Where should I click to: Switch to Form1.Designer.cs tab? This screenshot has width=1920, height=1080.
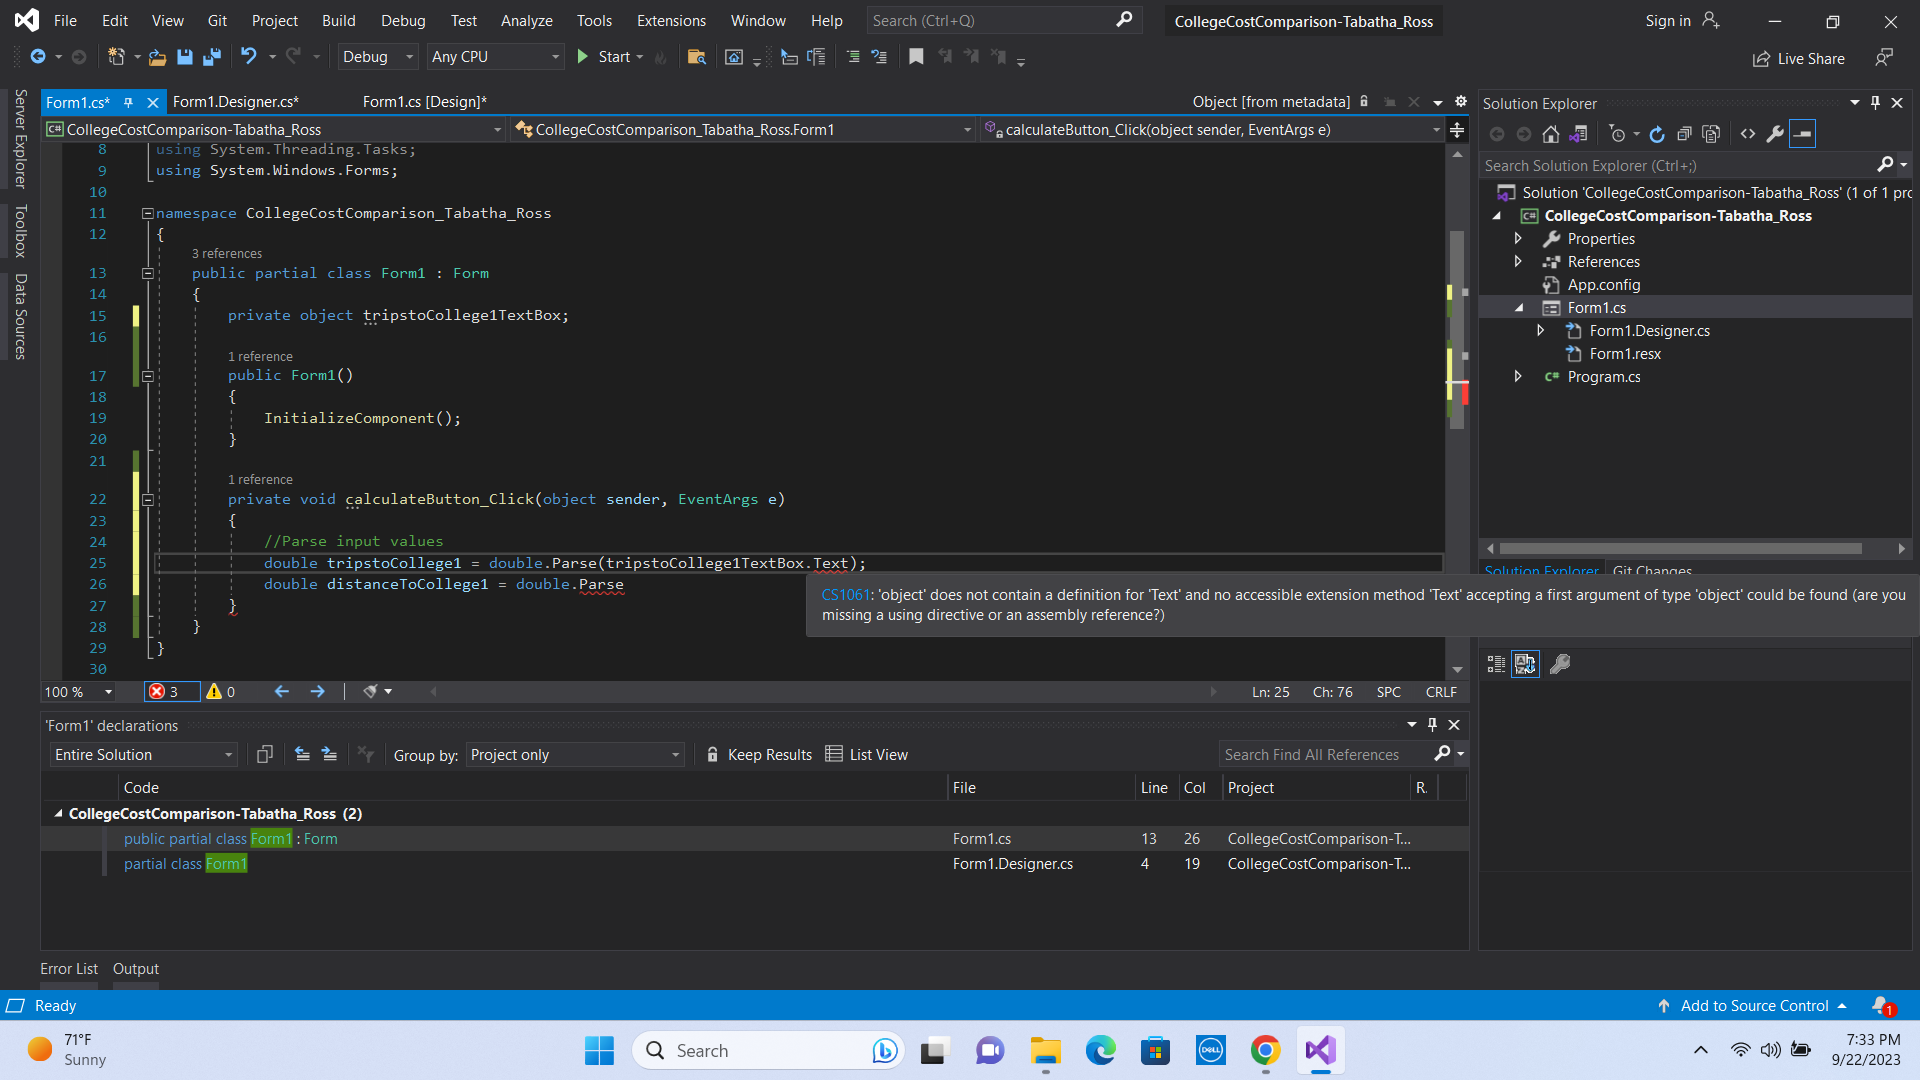pyautogui.click(x=235, y=102)
